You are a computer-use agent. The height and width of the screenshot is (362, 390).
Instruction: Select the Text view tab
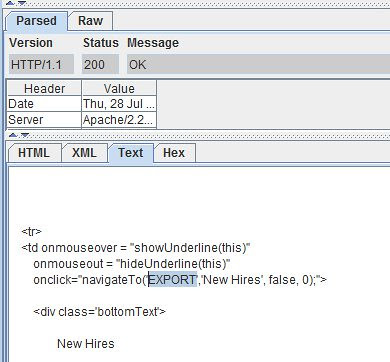[x=130, y=153]
